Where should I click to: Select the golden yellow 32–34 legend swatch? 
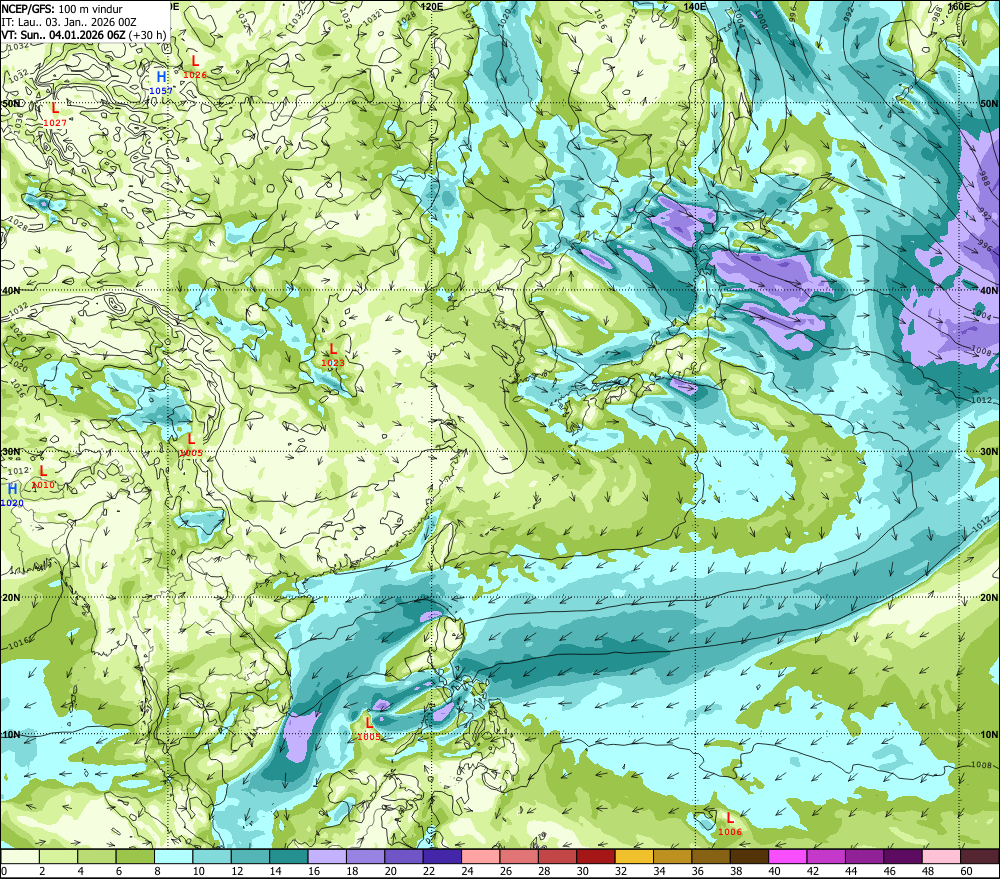(635, 856)
